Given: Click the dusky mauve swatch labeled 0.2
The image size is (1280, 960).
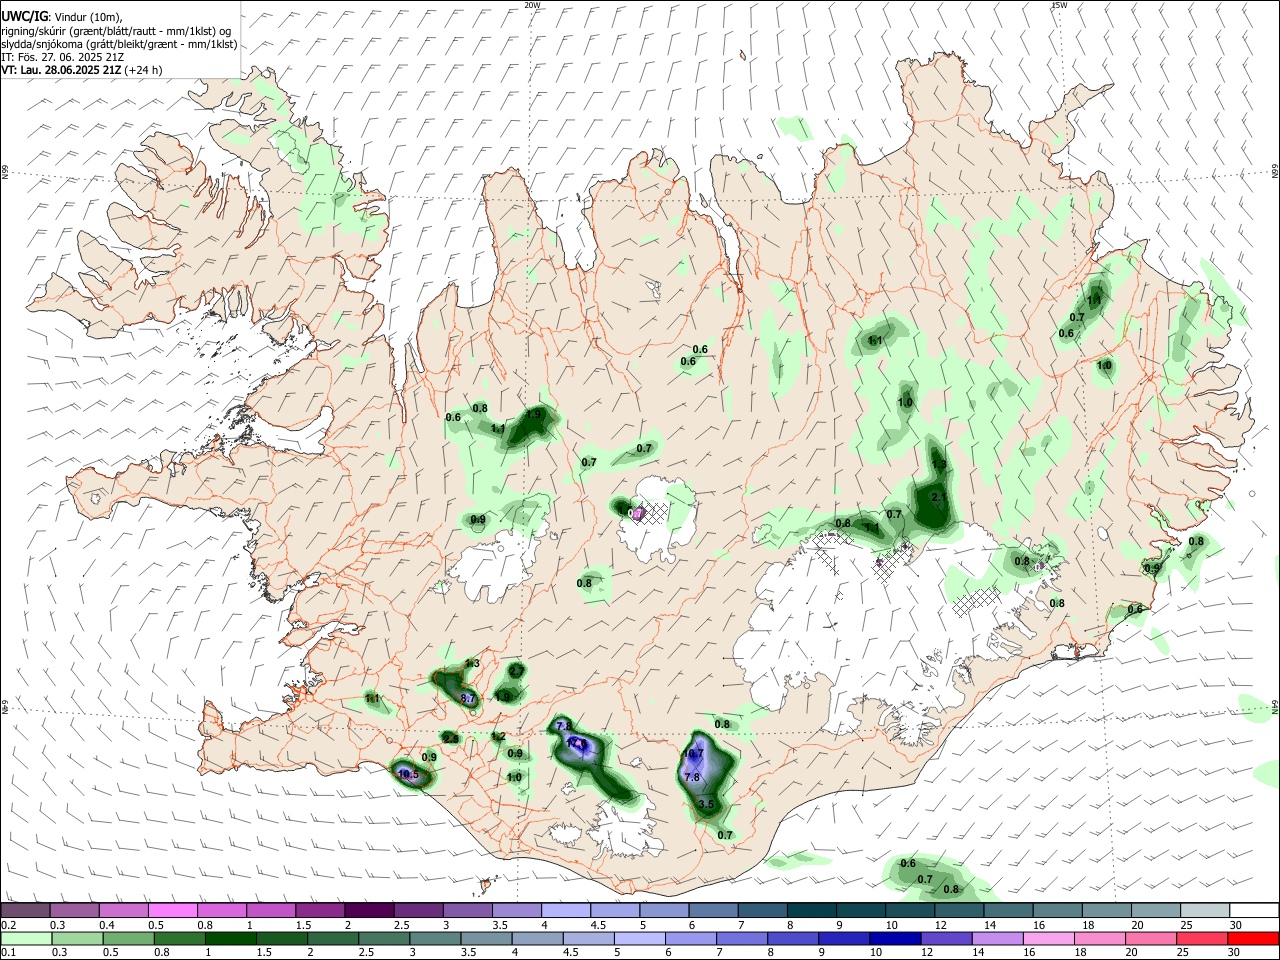Looking at the screenshot, I should [25, 910].
